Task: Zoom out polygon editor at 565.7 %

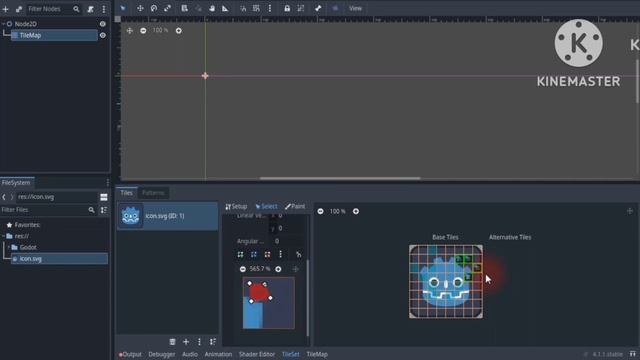Action: pos(243,269)
